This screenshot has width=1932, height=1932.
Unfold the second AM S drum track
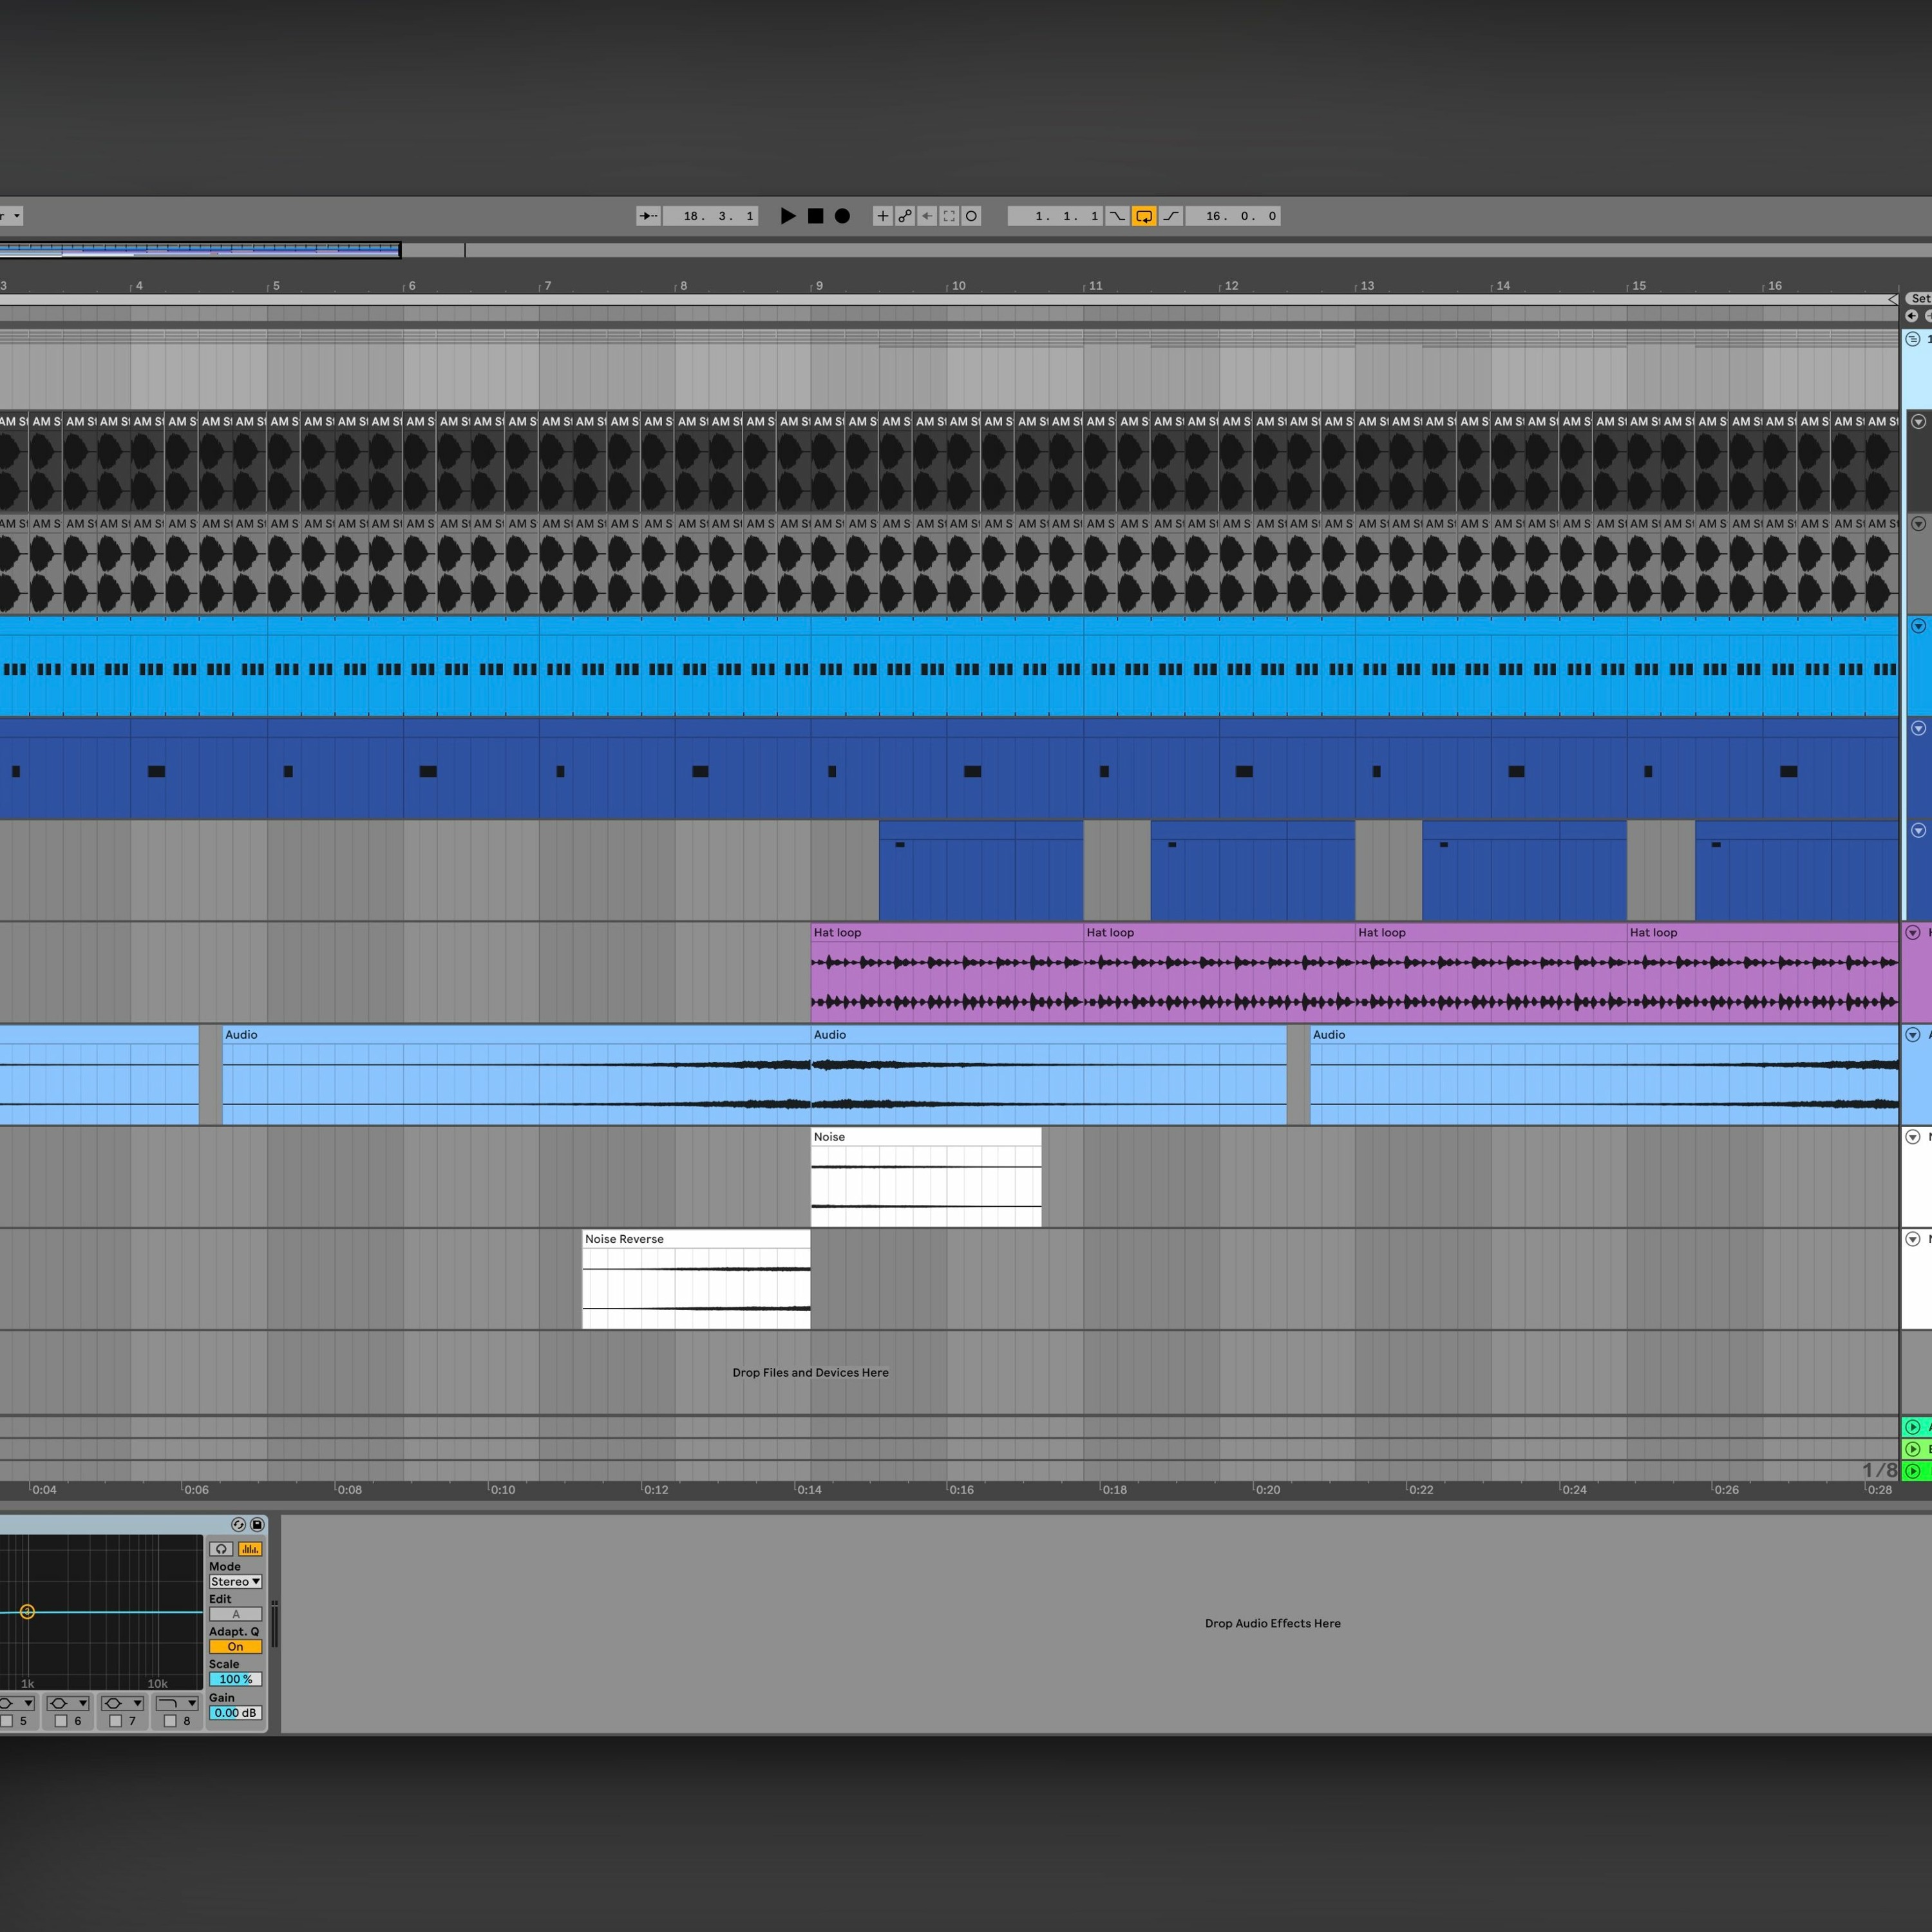click(x=1918, y=524)
